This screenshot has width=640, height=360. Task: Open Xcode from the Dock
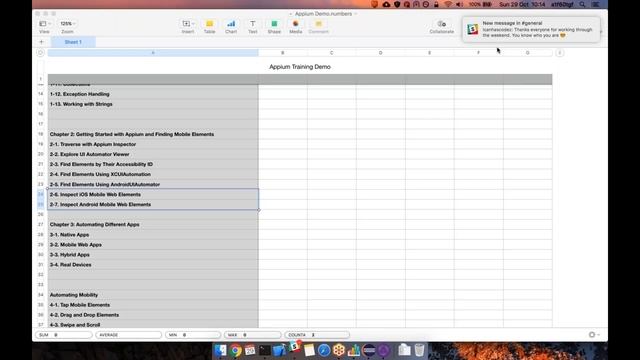point(279,350)
